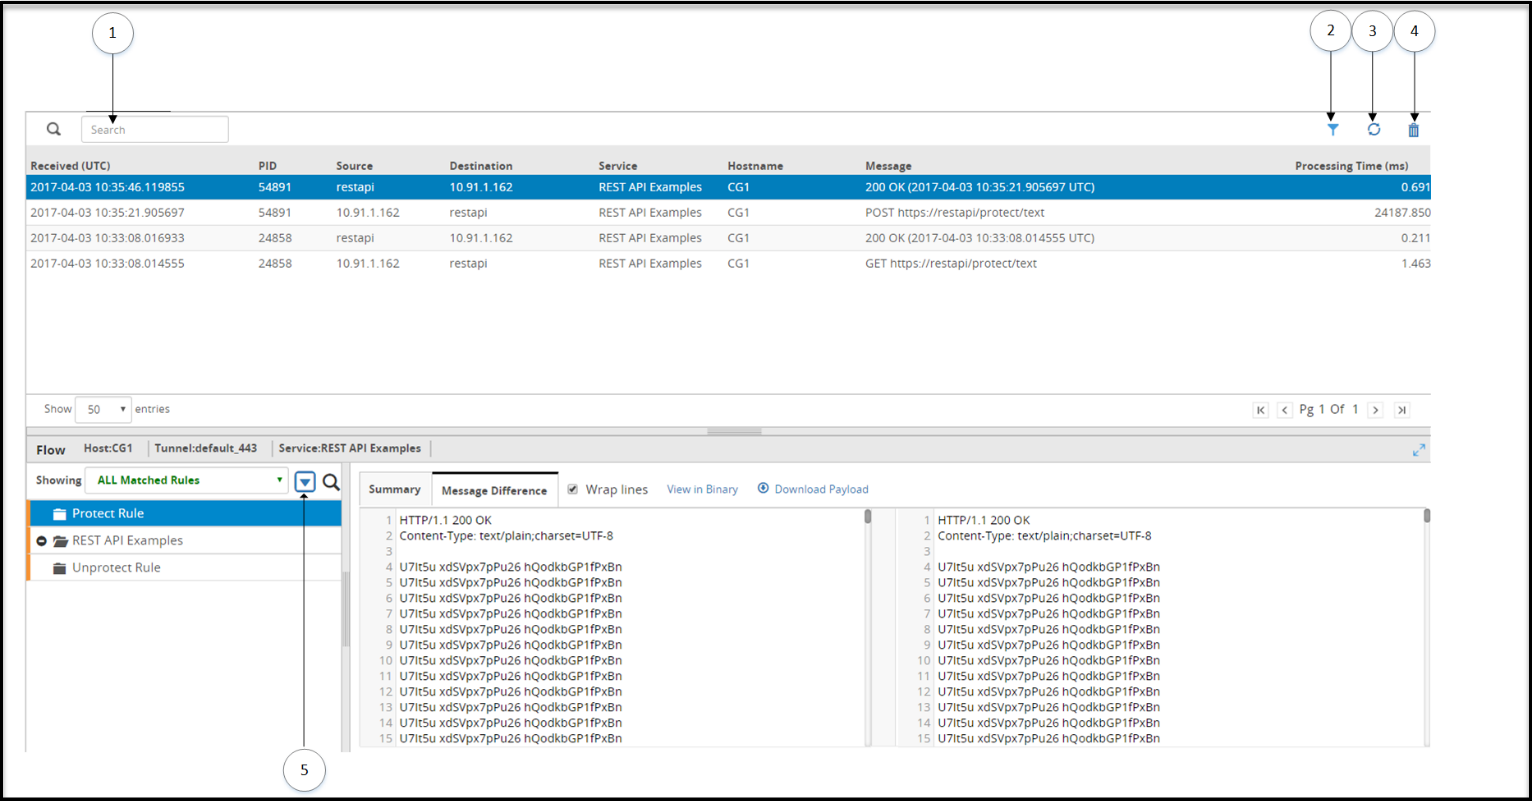Viewport: 1532px width, 801px height.
Task: Expand the flow panel with diagonal arrows icon
Action: (1418, 450)
